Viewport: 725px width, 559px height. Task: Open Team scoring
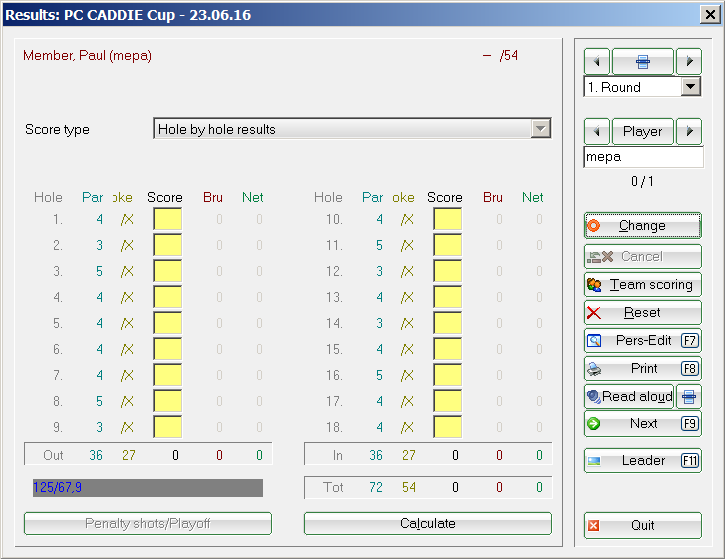[x=643, y=284]
